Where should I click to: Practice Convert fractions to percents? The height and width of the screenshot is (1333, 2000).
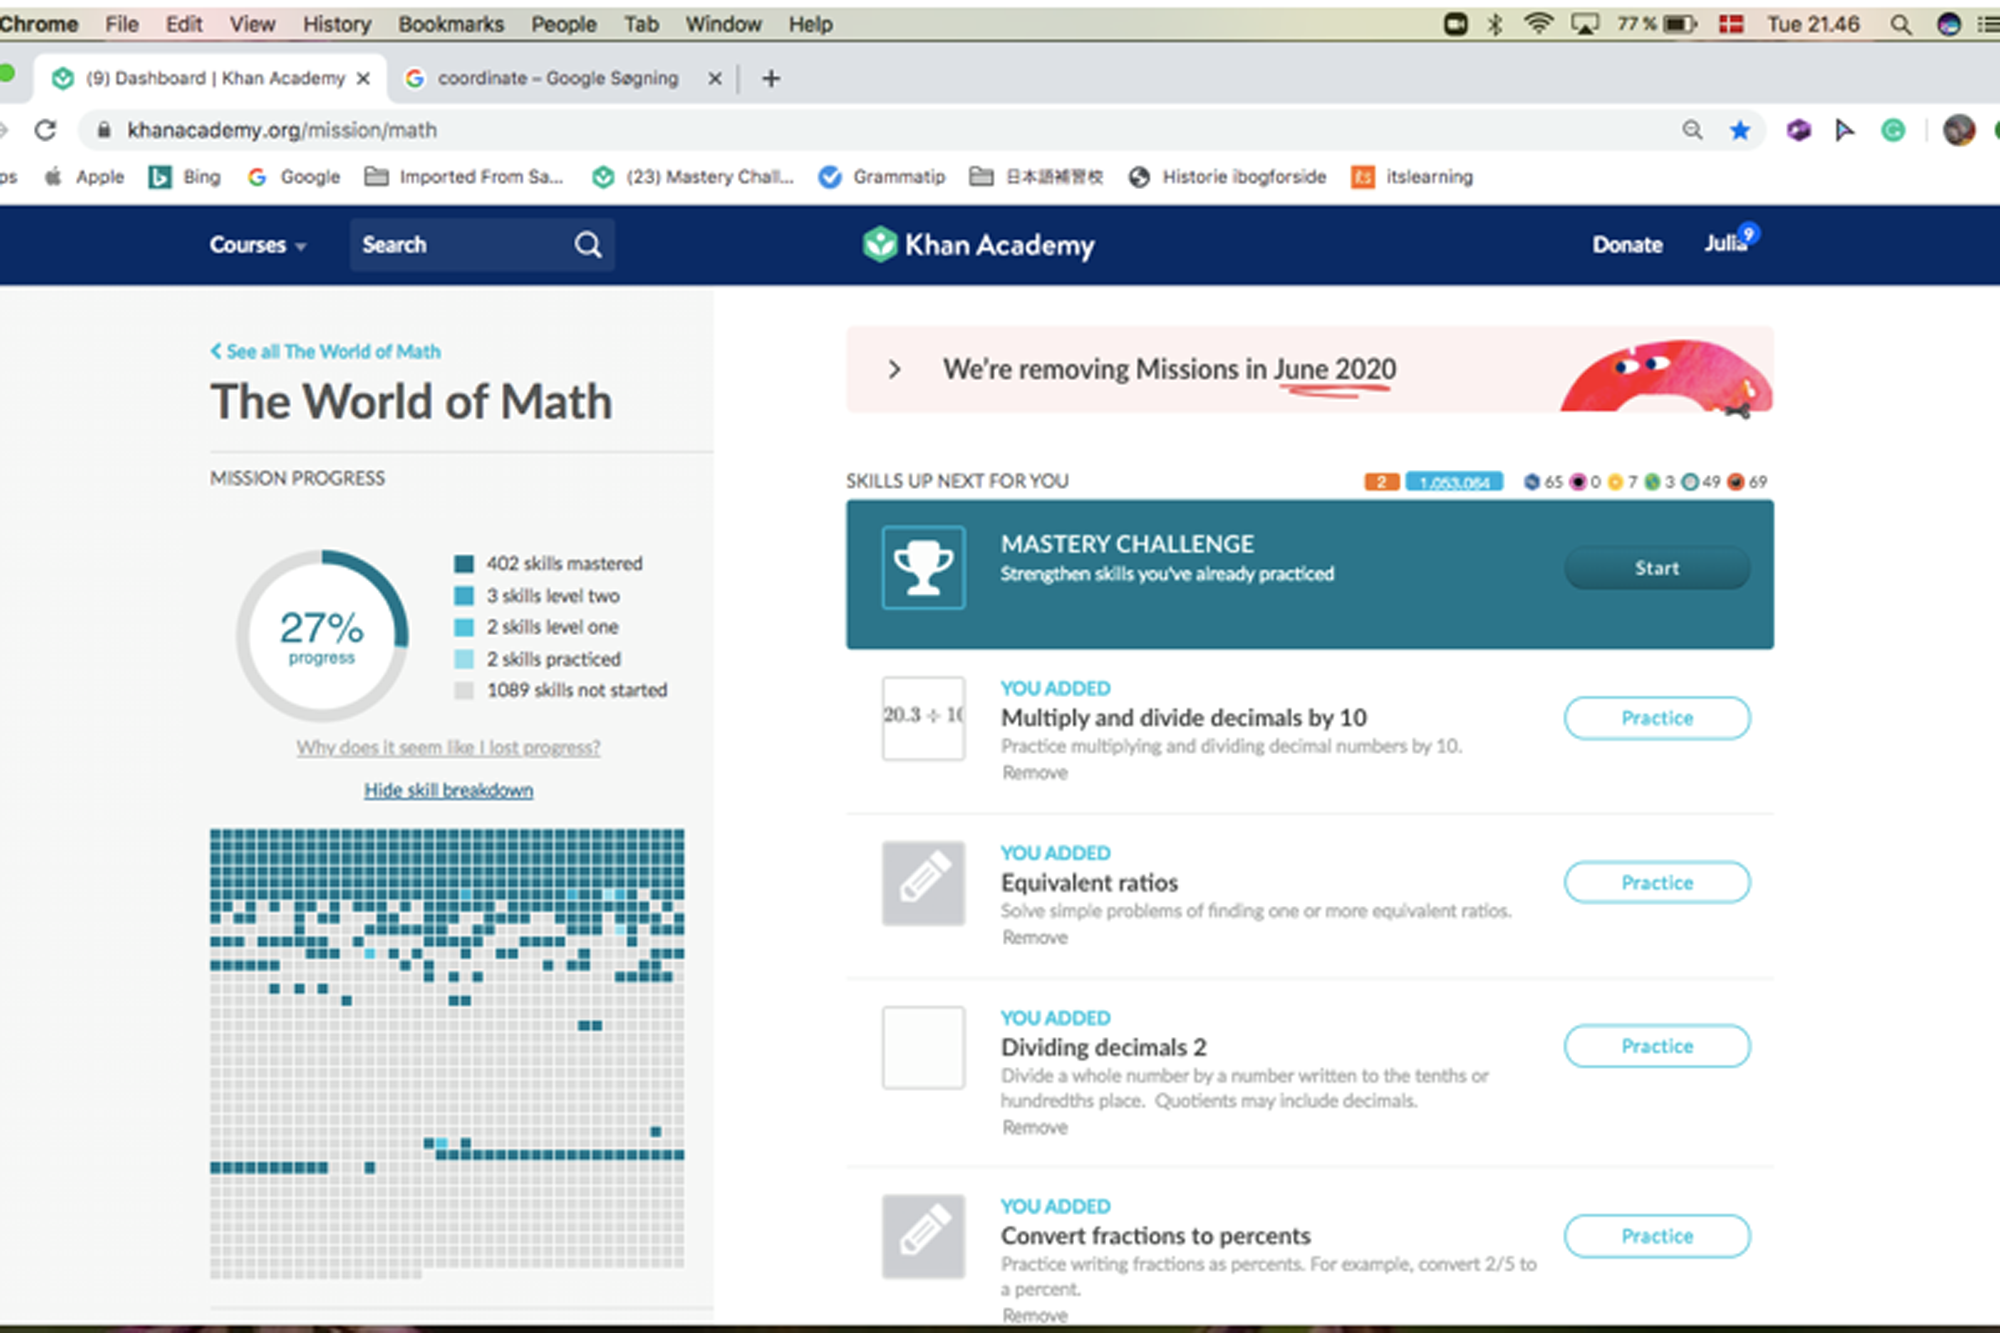1657,1236
